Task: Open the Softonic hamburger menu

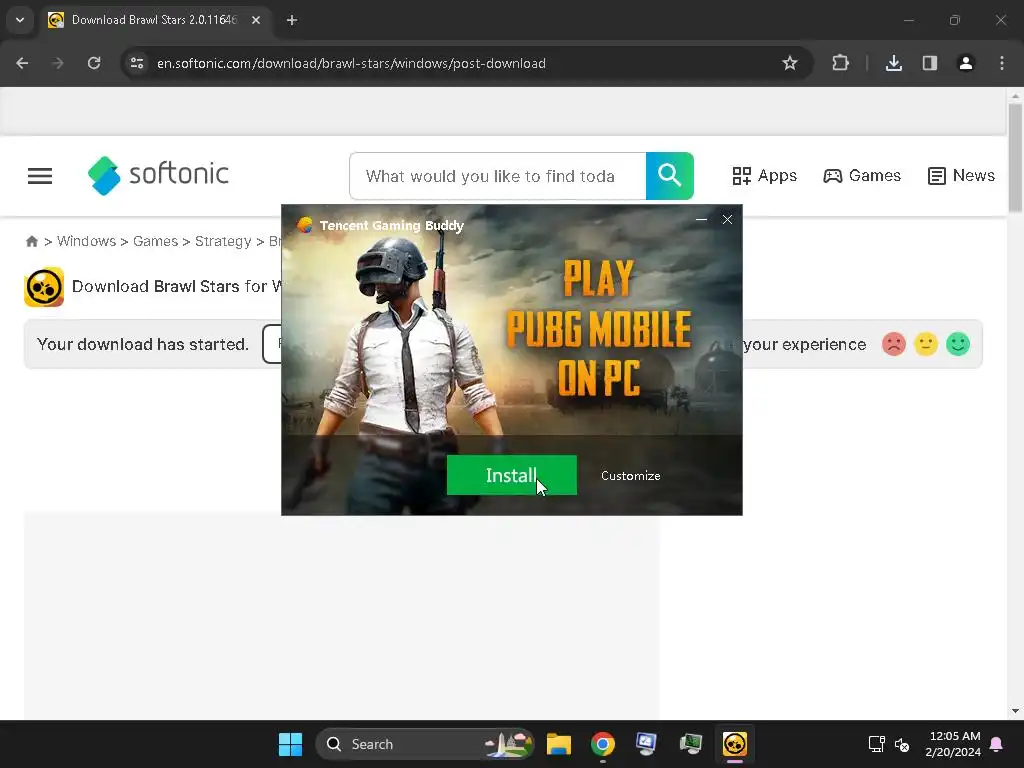Action: 40,176
